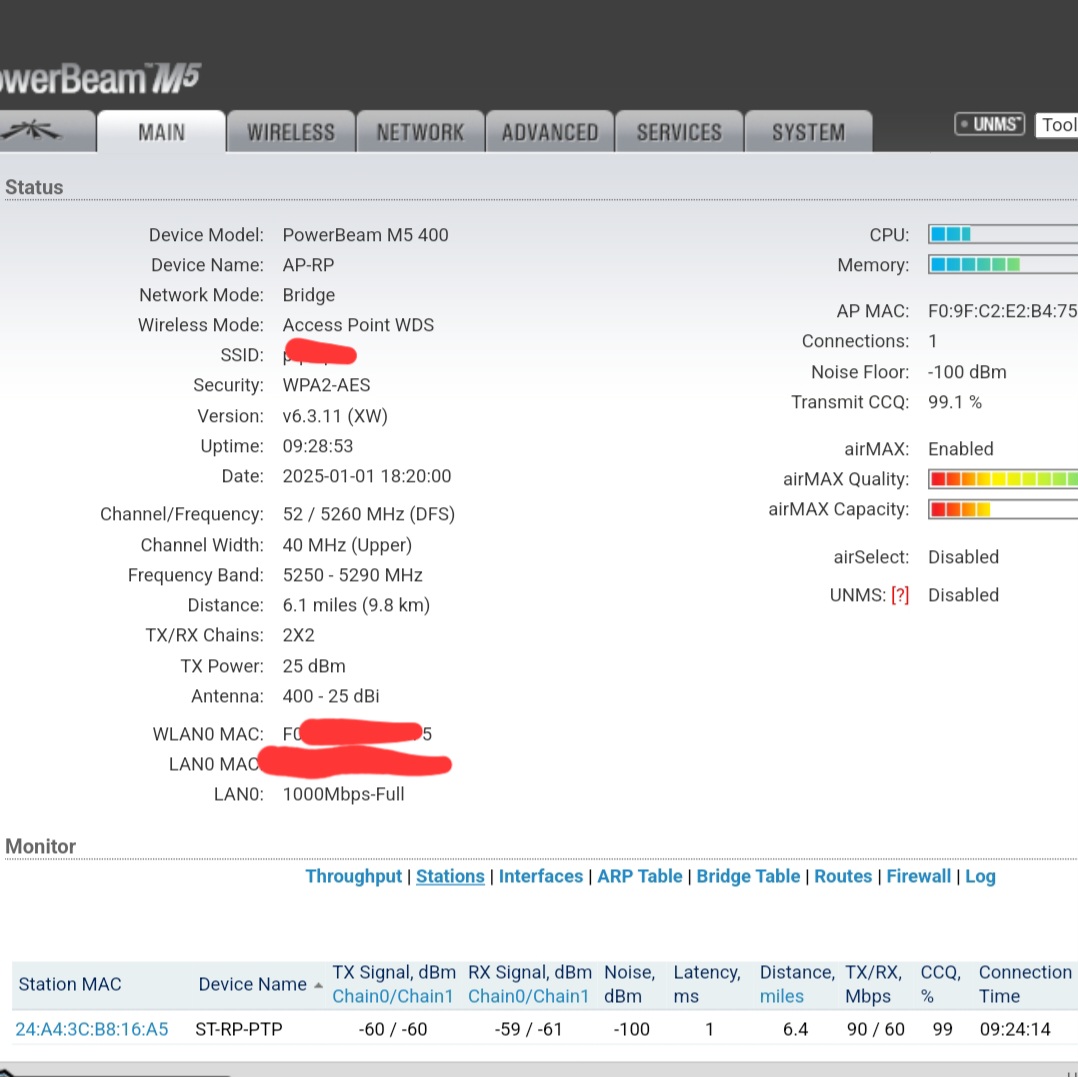
Task: Open the ADVANCED tab
Action: pos(549,131)
